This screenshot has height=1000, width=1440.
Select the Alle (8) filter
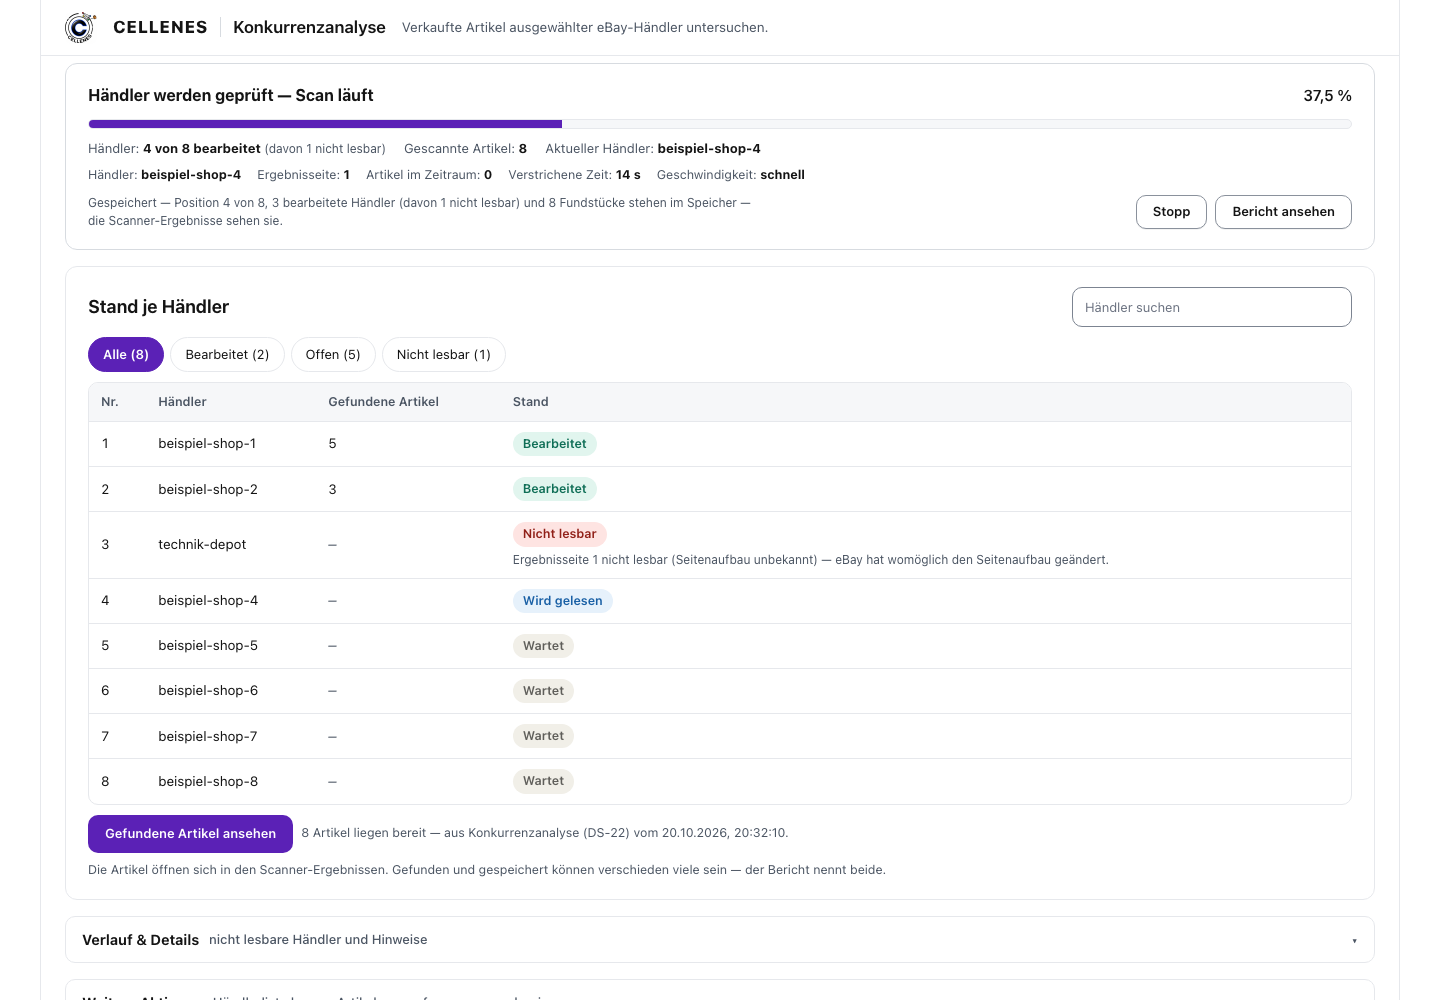[x=126, y=355]
